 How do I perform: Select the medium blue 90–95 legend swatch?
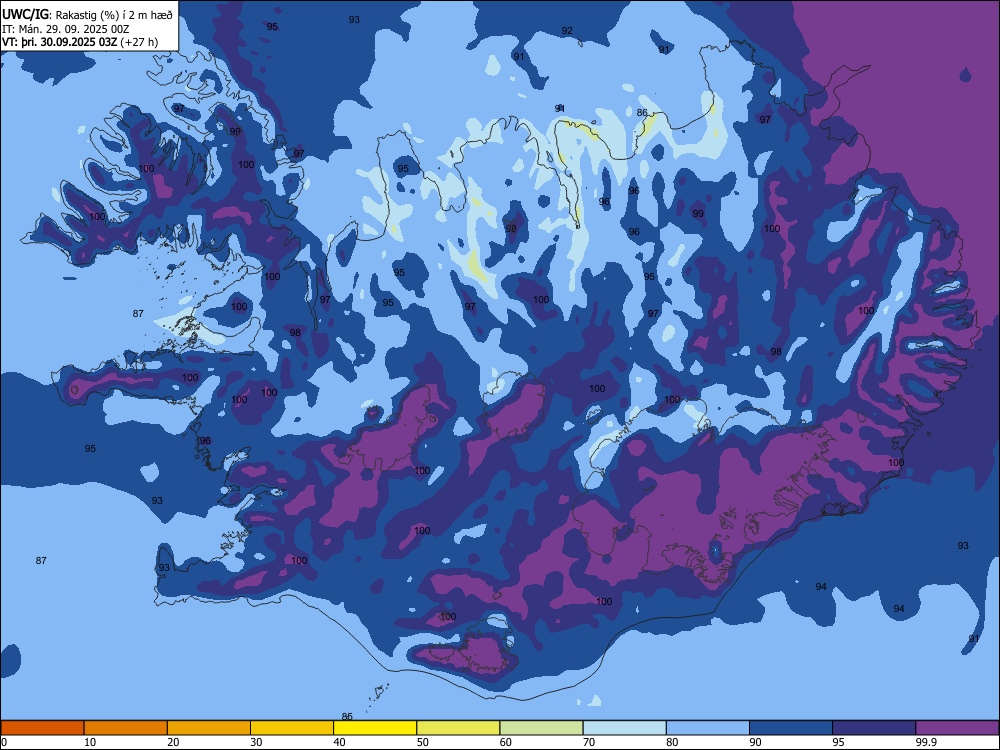point(791,728)
